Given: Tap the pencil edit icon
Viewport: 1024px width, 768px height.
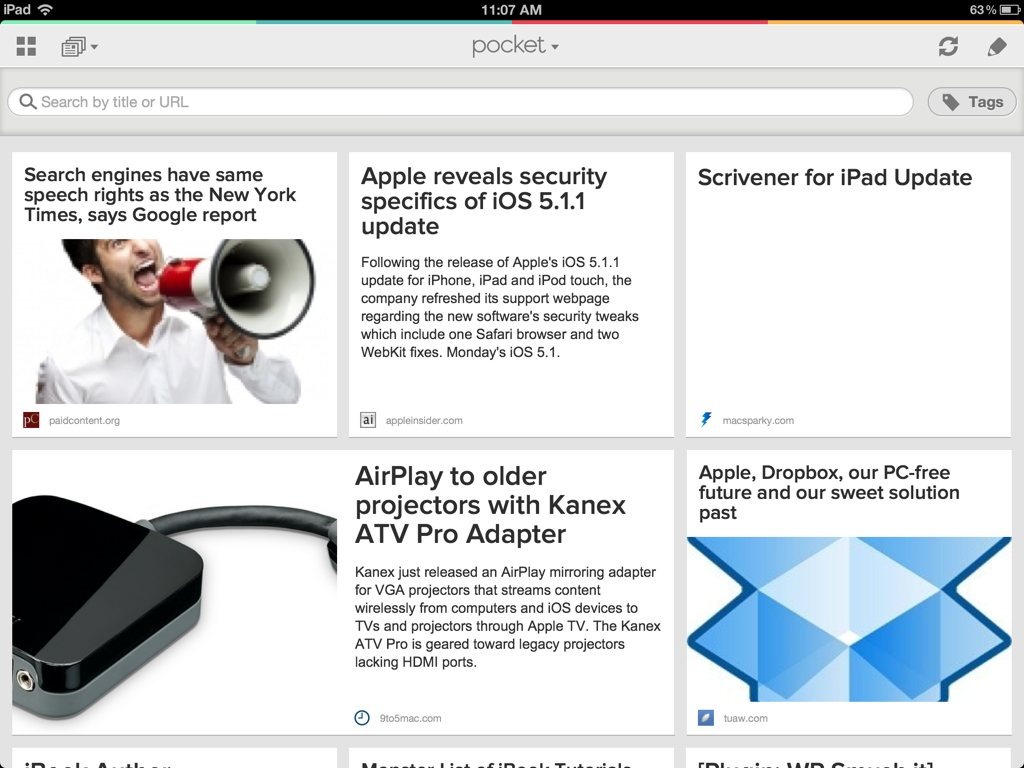Looking at the screenshot, I should pyautogui.click(x=996, y=46).
